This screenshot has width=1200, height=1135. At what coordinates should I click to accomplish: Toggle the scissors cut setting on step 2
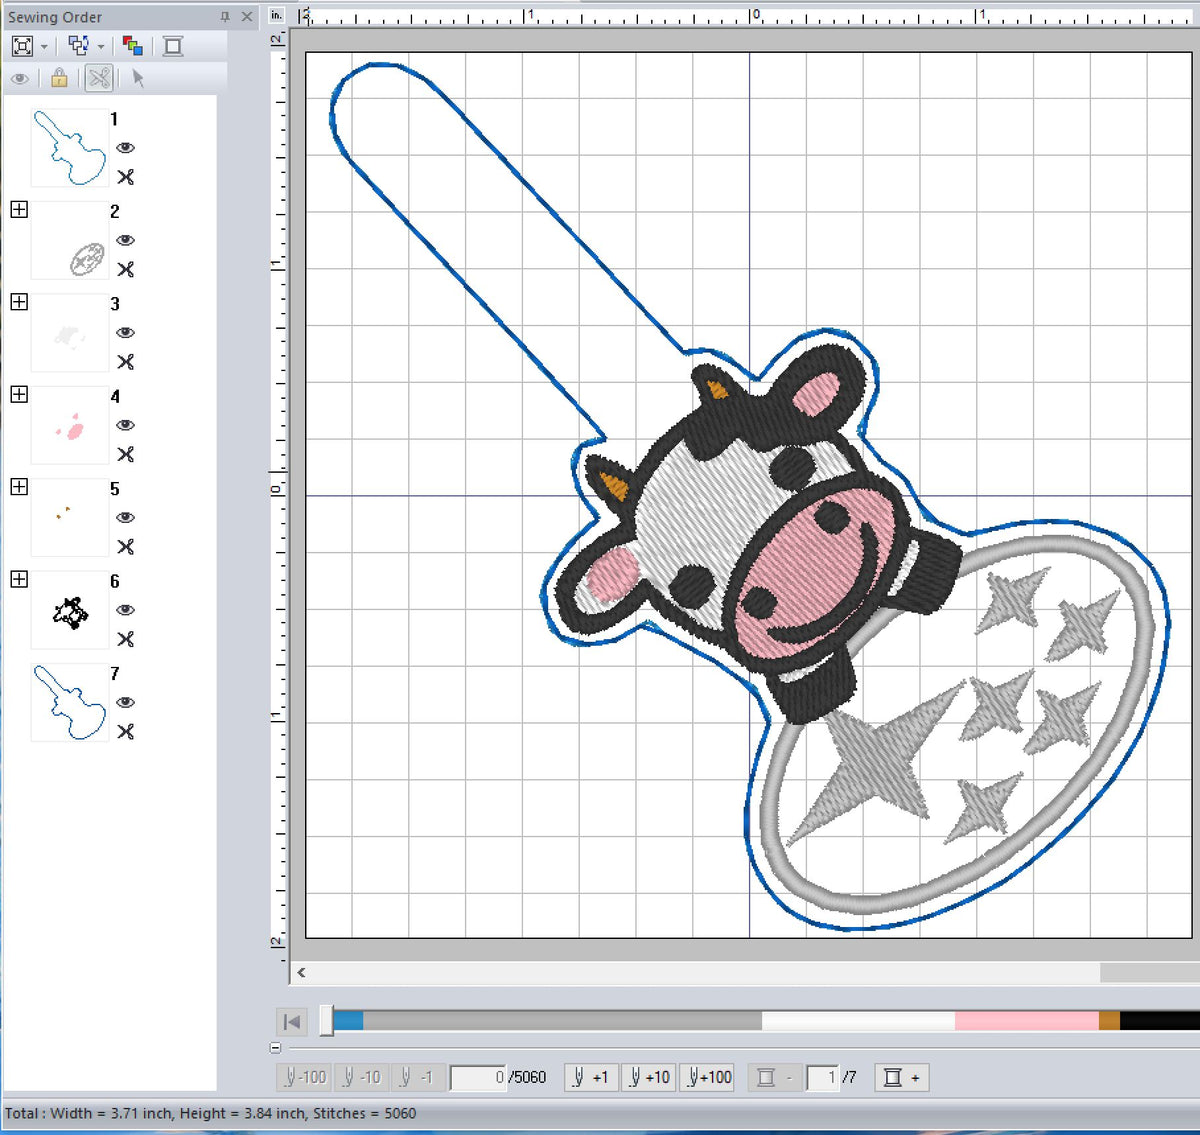(125, 270)
